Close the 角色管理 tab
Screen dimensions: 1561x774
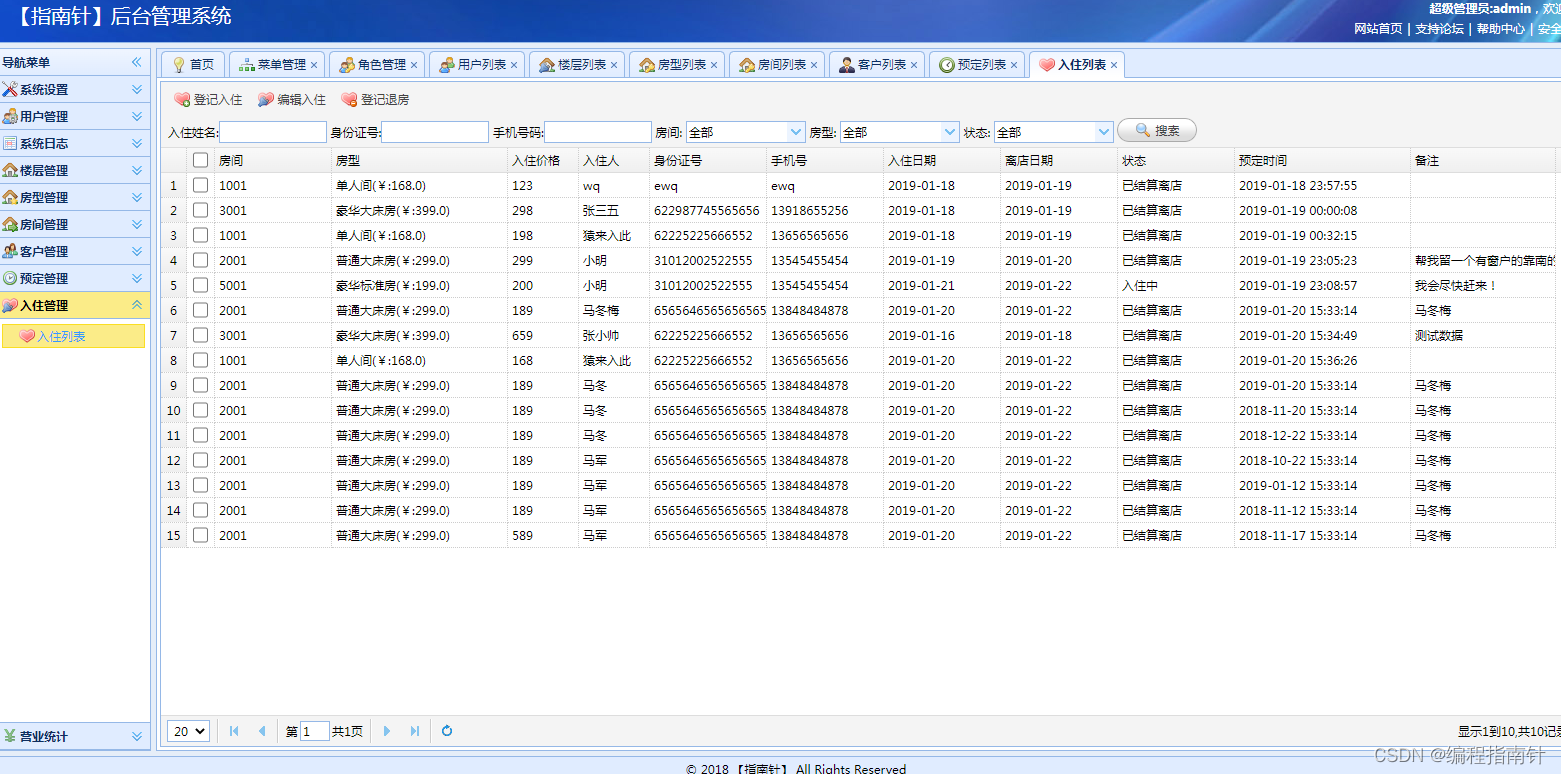(x=414, y=65)
